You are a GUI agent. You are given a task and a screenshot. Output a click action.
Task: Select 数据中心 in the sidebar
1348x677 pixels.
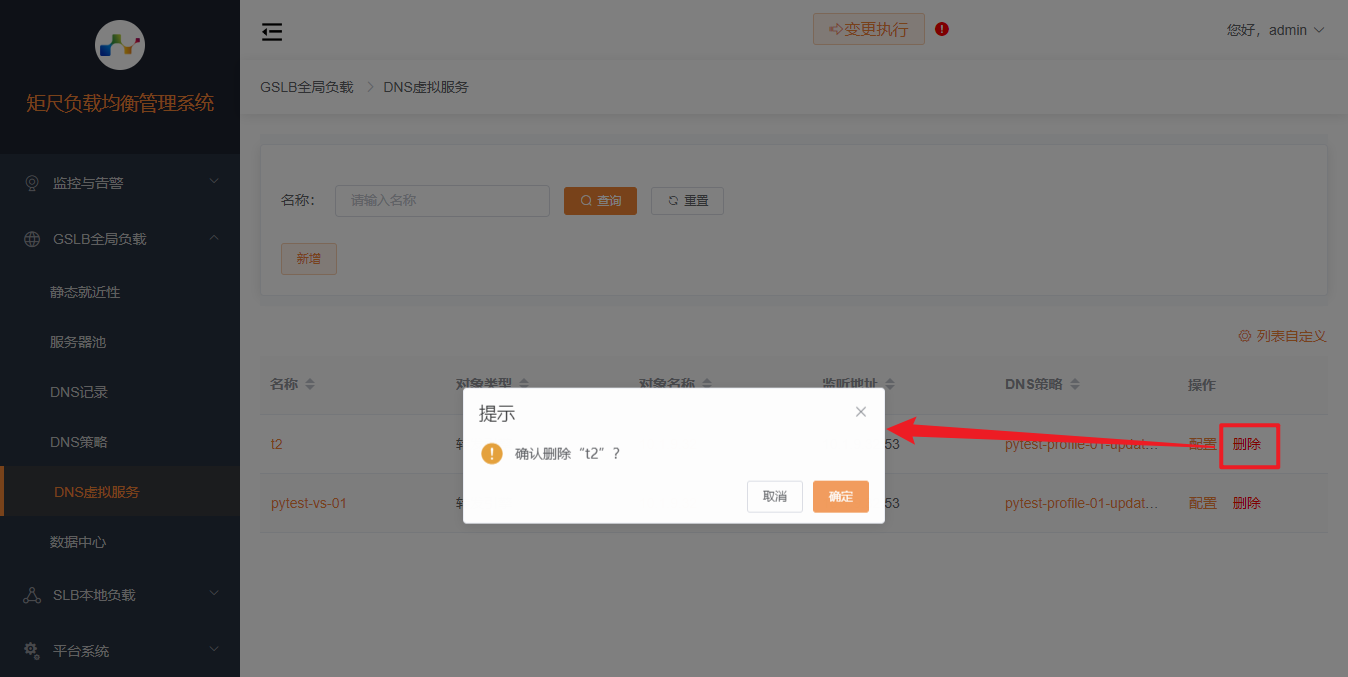78,542
